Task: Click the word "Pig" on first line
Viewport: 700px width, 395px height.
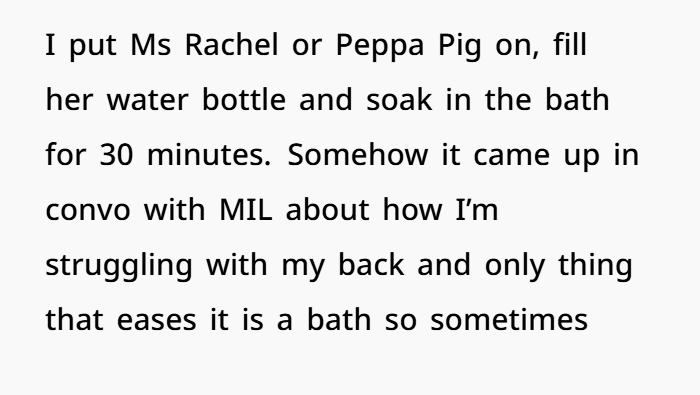Action: point(459,47)
